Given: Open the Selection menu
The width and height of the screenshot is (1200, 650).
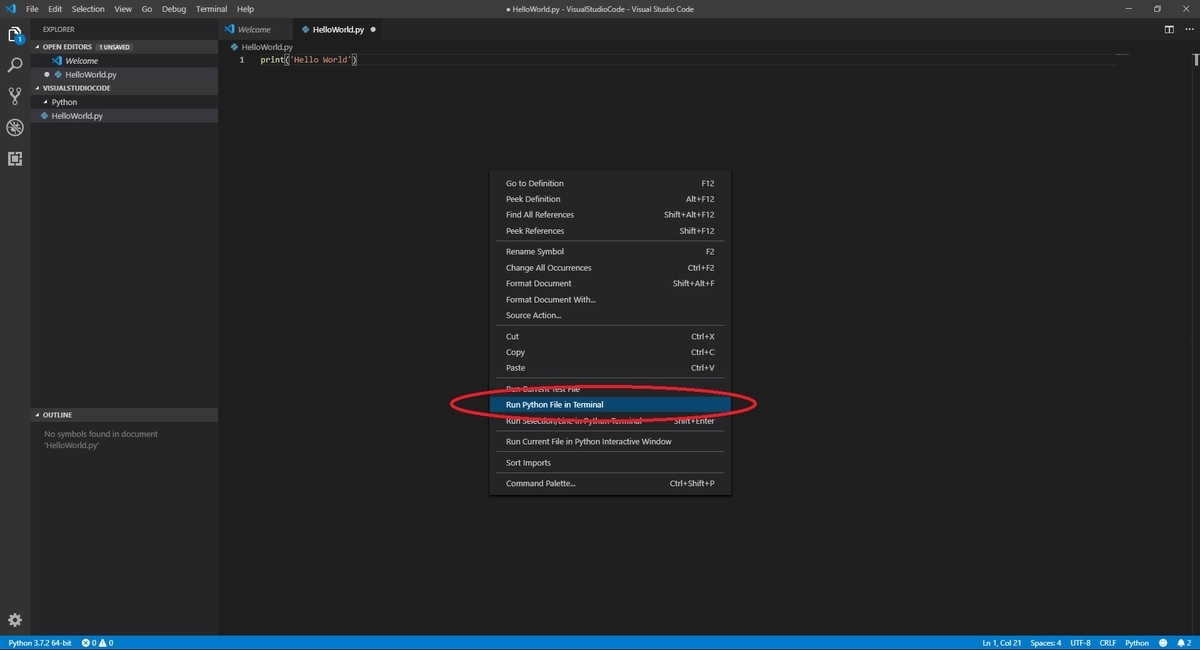Looking at the screenshot, I should click(x=88, y=9).
